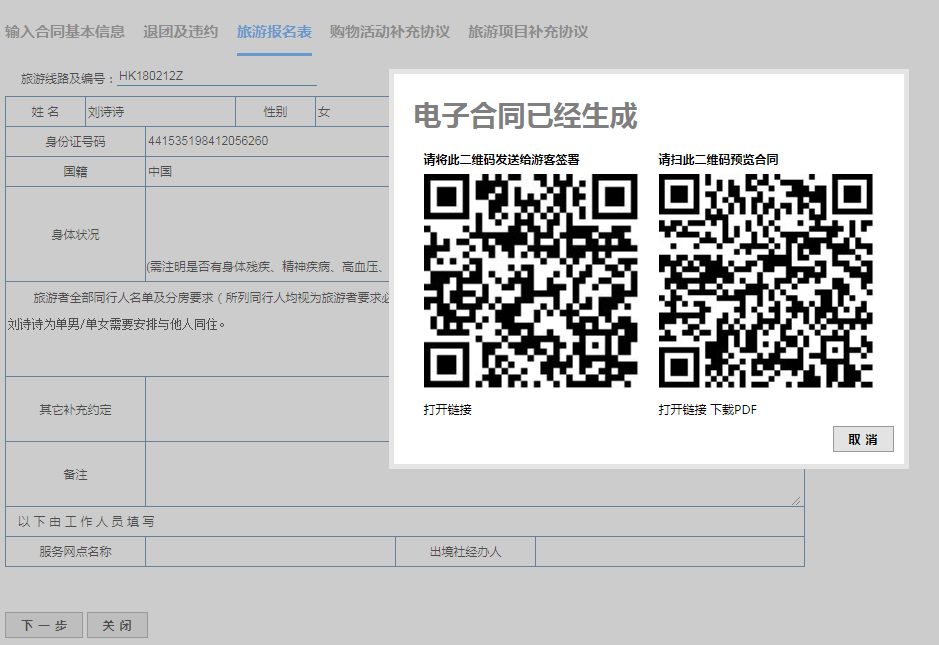Click the 身份证号码 row label
The image size is (939, 645).
coord(75,141)
